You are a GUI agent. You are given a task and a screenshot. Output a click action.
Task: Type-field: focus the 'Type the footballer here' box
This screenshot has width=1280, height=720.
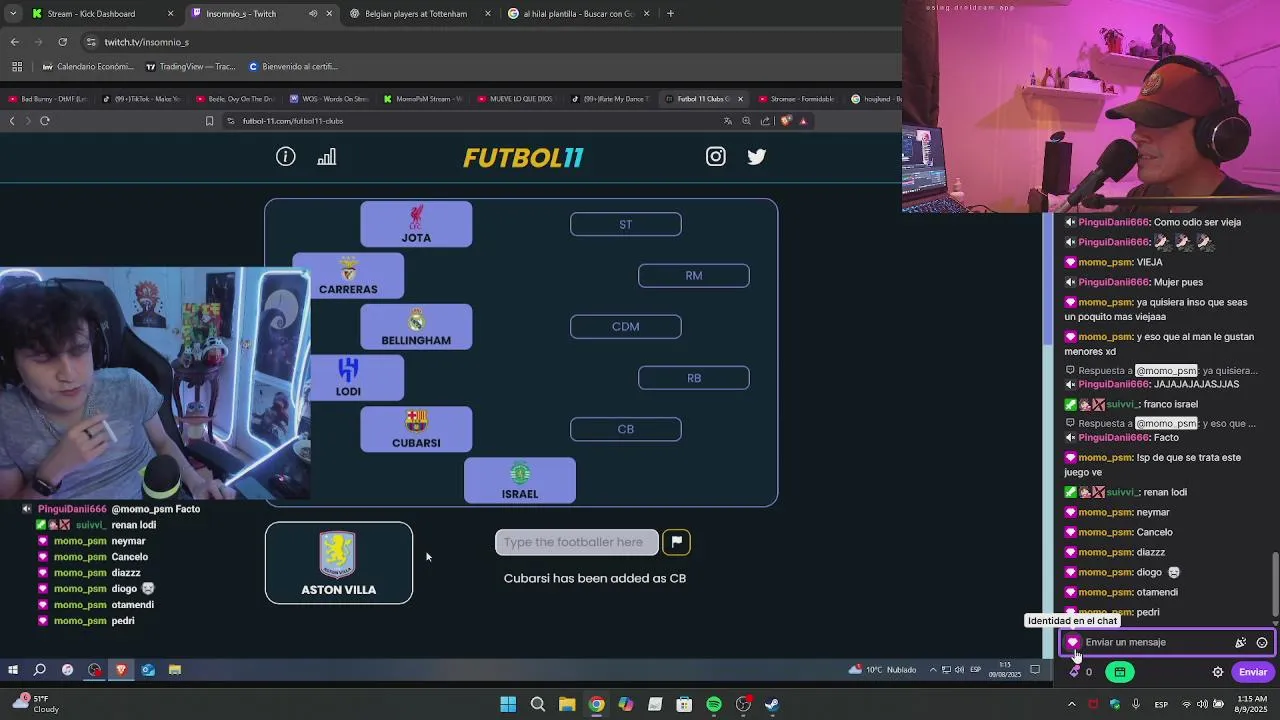pyautogui.click(x=576, y=542)
